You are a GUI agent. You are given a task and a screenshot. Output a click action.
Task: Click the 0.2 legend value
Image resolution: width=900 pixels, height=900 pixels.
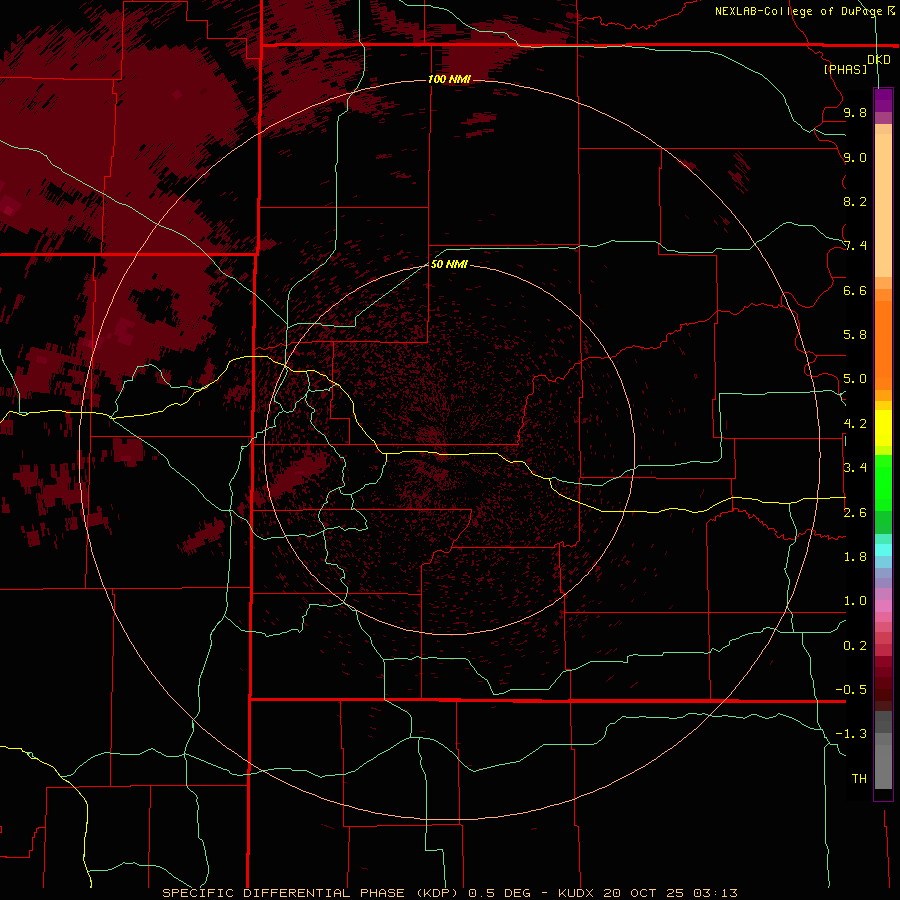coord(855,646)
